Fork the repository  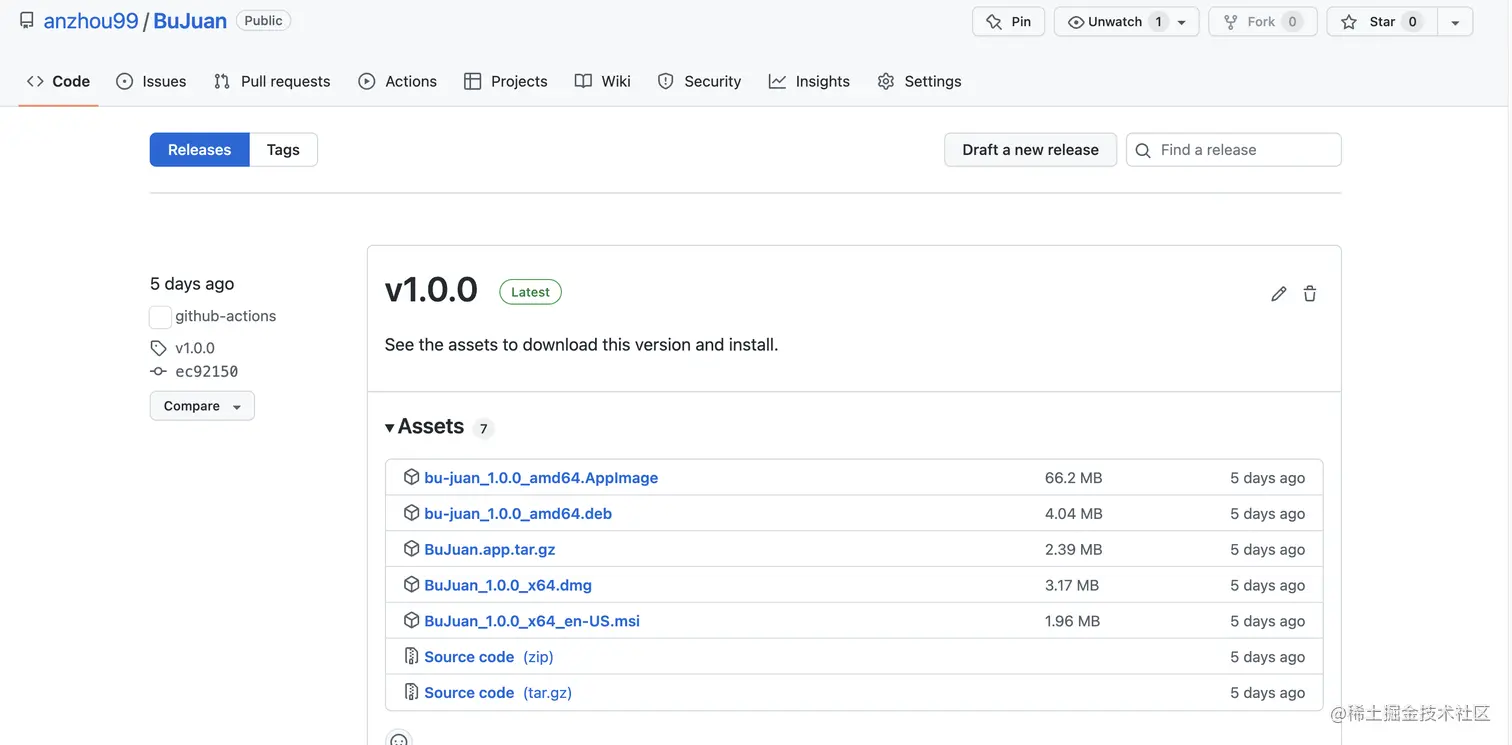(x=1262, y=22)
